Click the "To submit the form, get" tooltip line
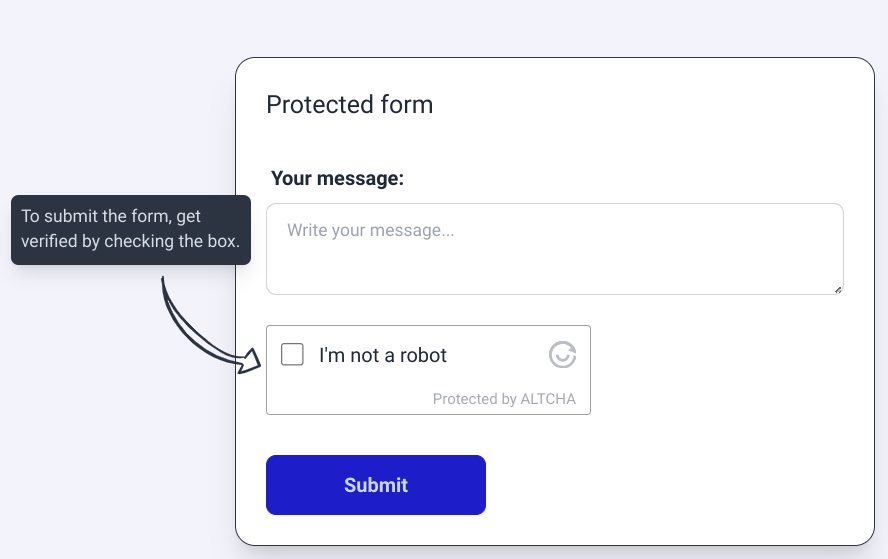 point(112,216)
